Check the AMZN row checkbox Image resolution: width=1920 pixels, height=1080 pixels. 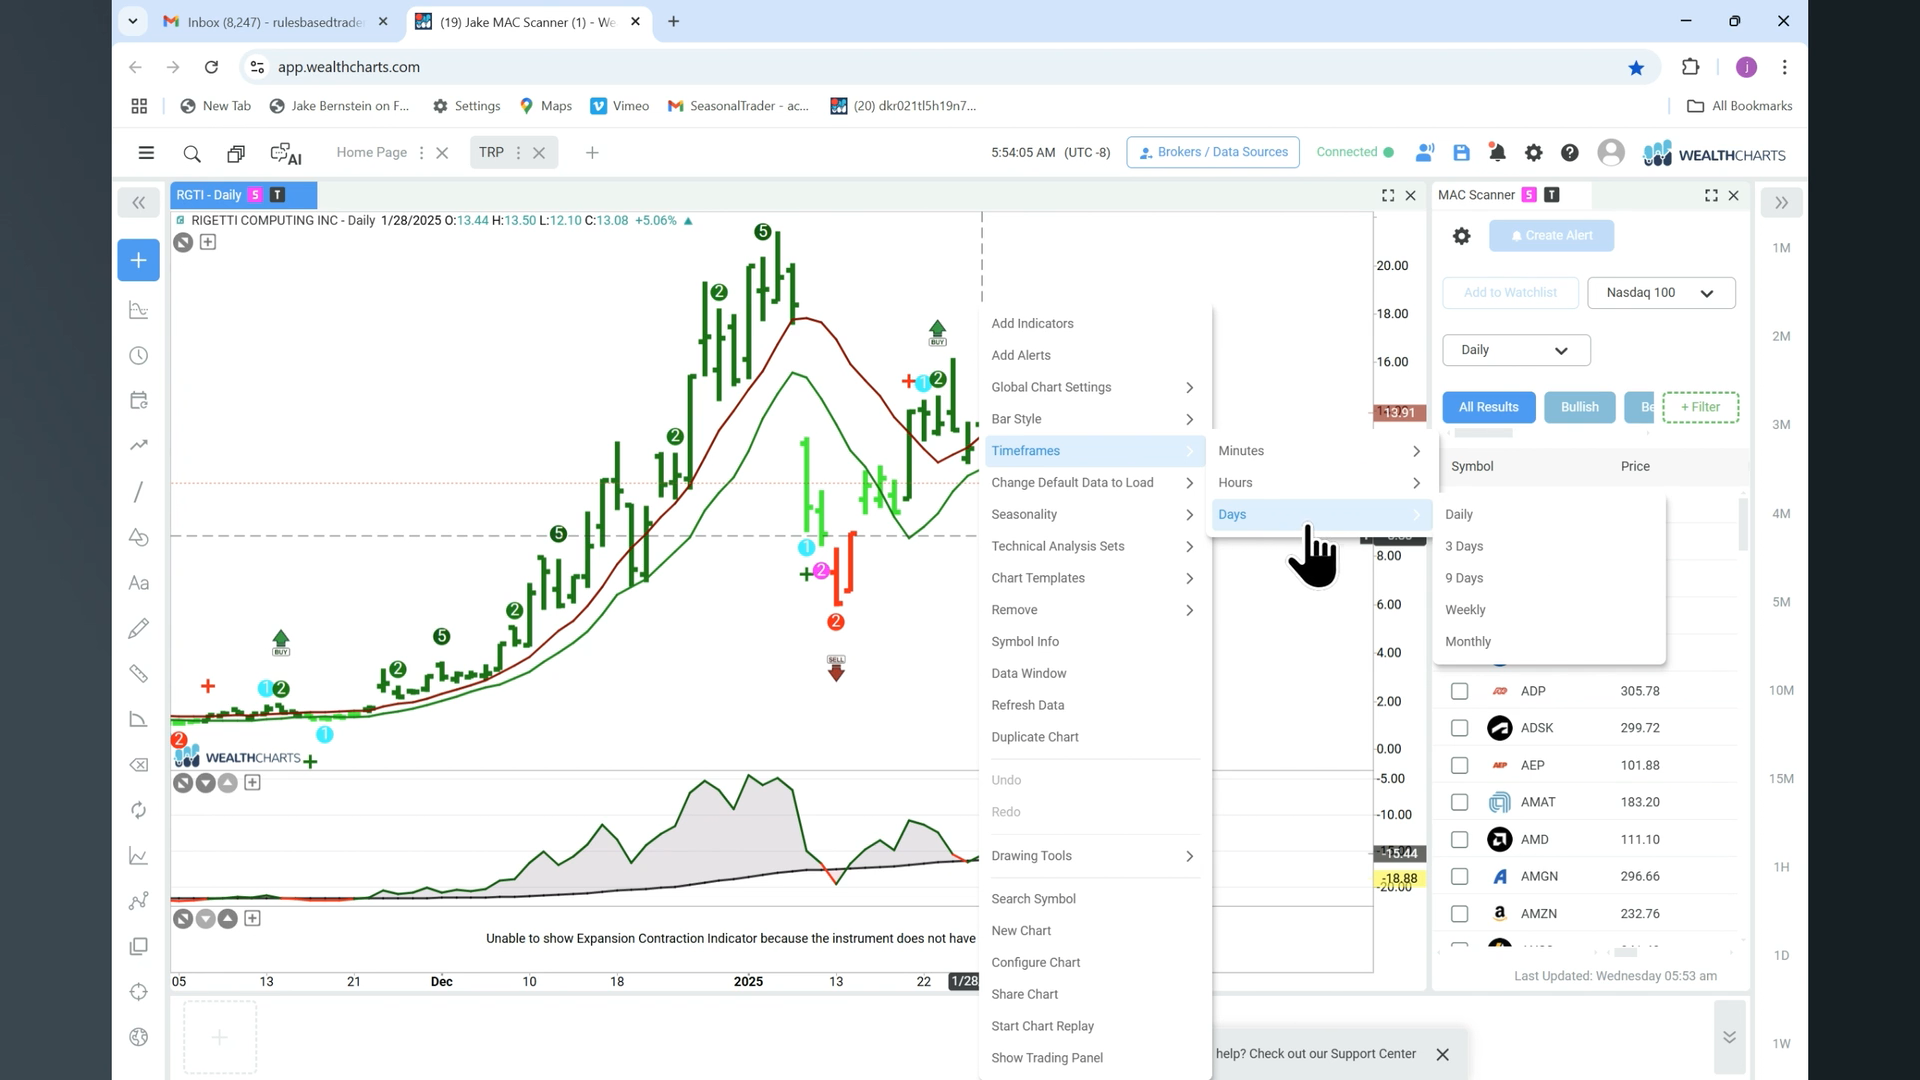point(1460,914)
